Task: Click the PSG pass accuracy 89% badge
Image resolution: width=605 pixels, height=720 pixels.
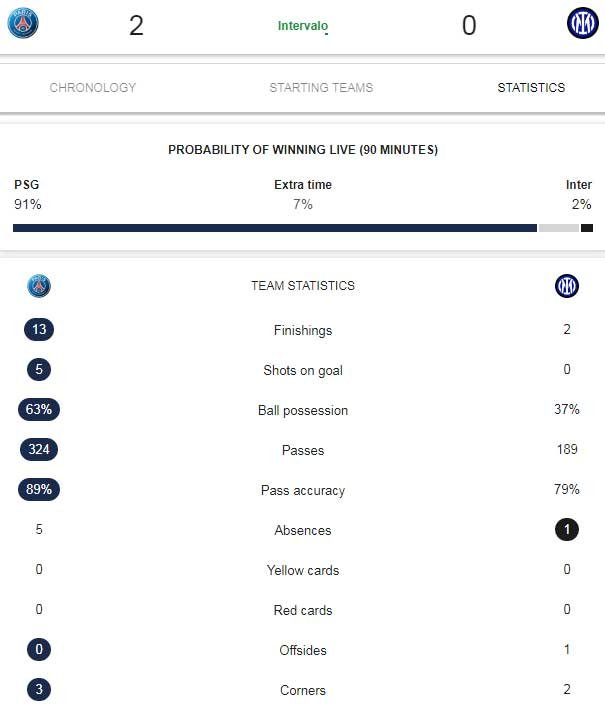Action: pyautogui.click(x=39, y=489)
